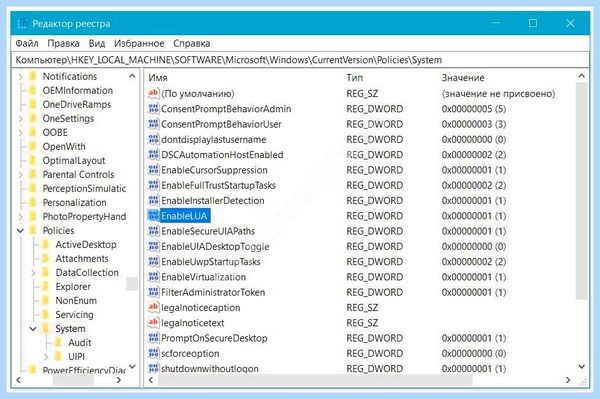Select the OEMInformation key

[x=78, y=91]
